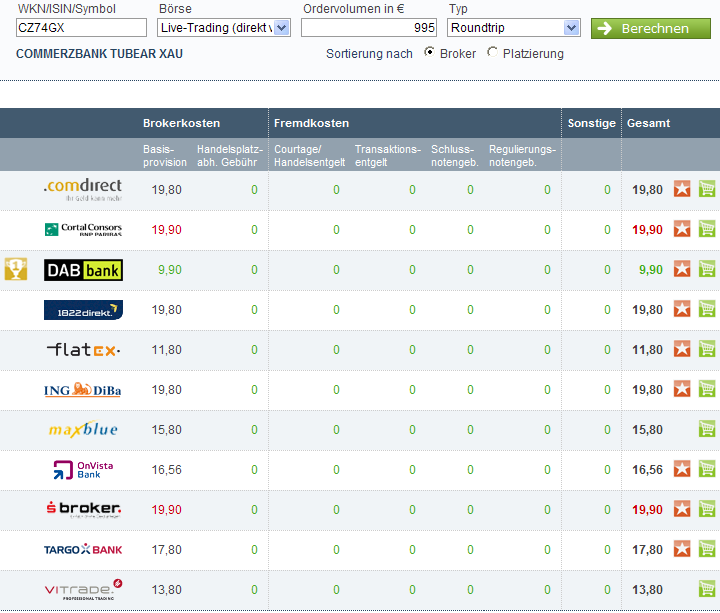Image resolution: width=720 pixels, height=613 pixels.
Task: Click TARGOBANK's 17,80 Basisprovision value
Action: click(x=167, y=549)
